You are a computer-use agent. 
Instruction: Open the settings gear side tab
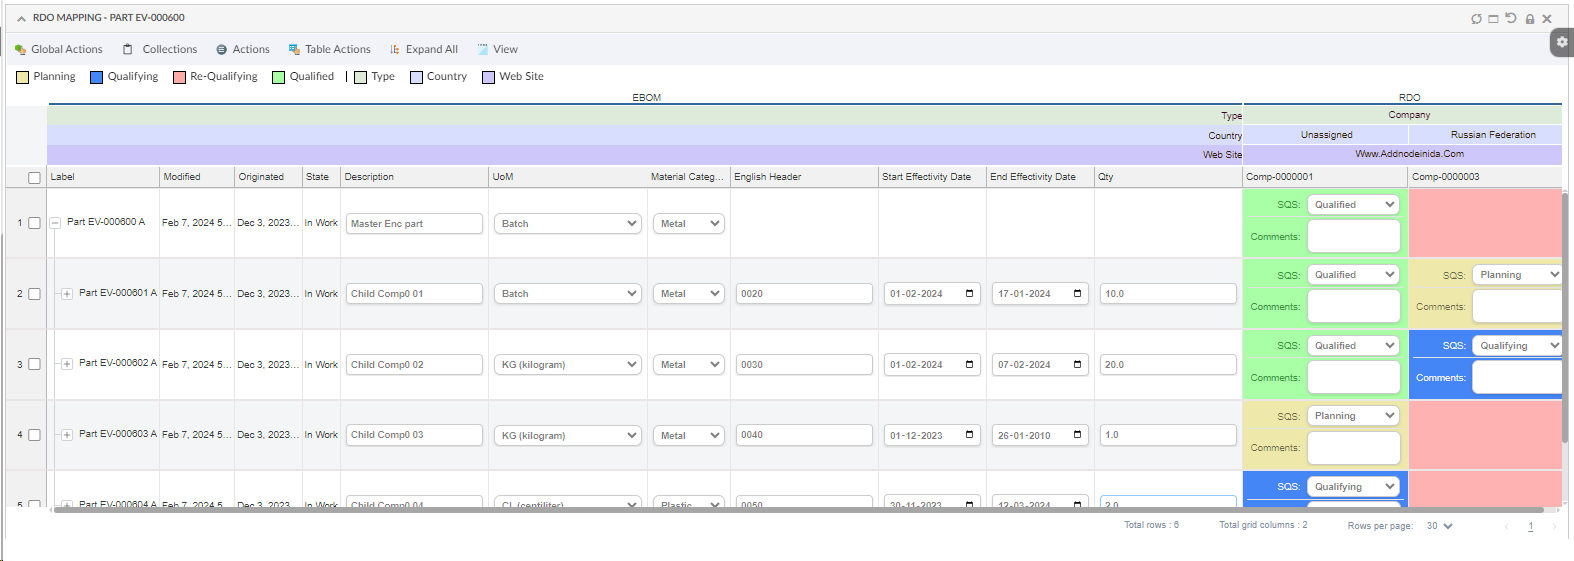tap(1562, 42)
